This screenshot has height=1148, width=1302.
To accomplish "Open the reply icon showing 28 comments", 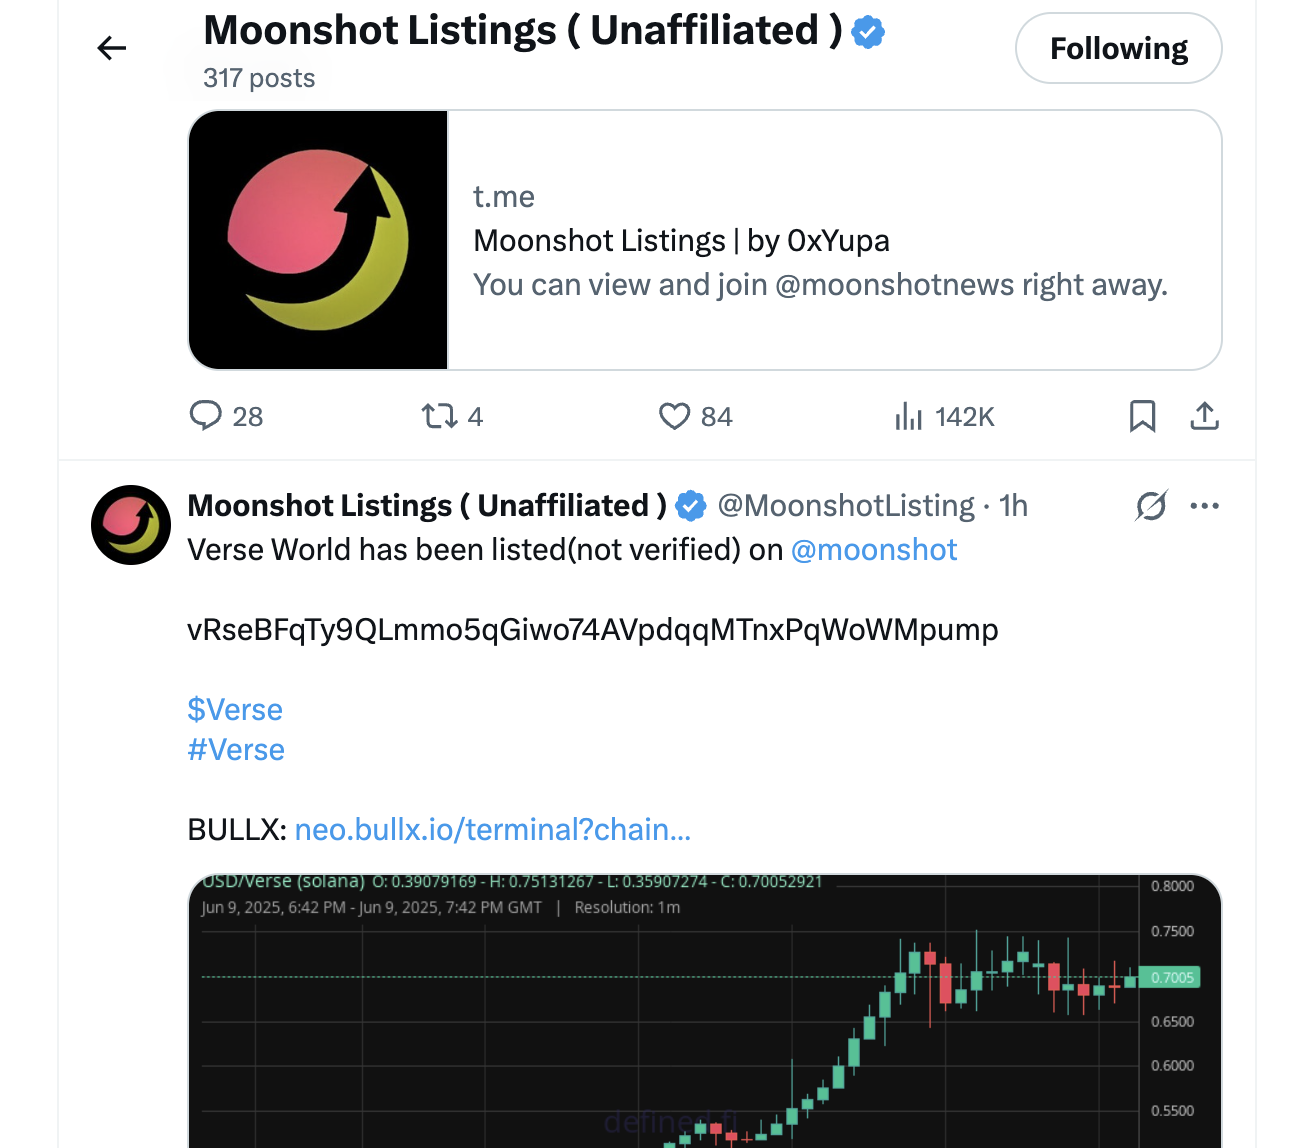I will pos(206,416).
